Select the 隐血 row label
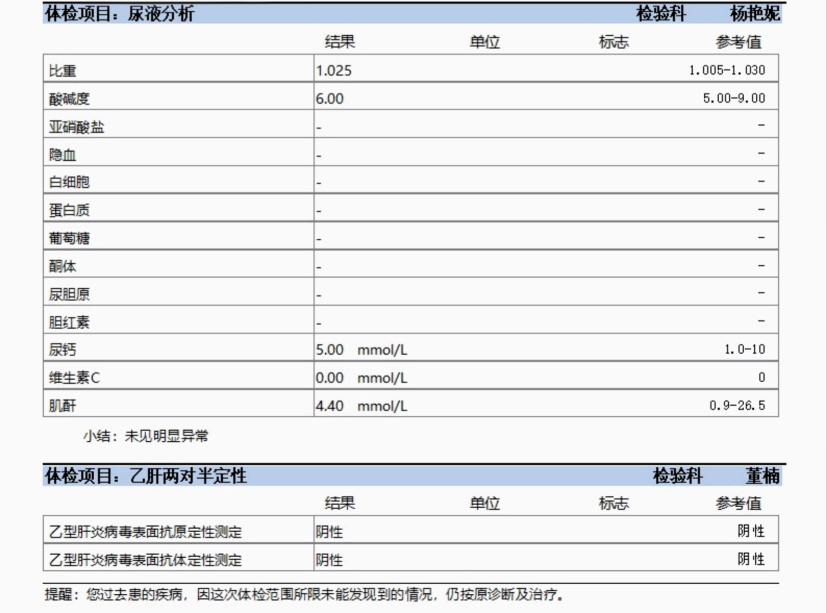The width and height of the screenshot is (827, 613). click(x=62, y=155)
